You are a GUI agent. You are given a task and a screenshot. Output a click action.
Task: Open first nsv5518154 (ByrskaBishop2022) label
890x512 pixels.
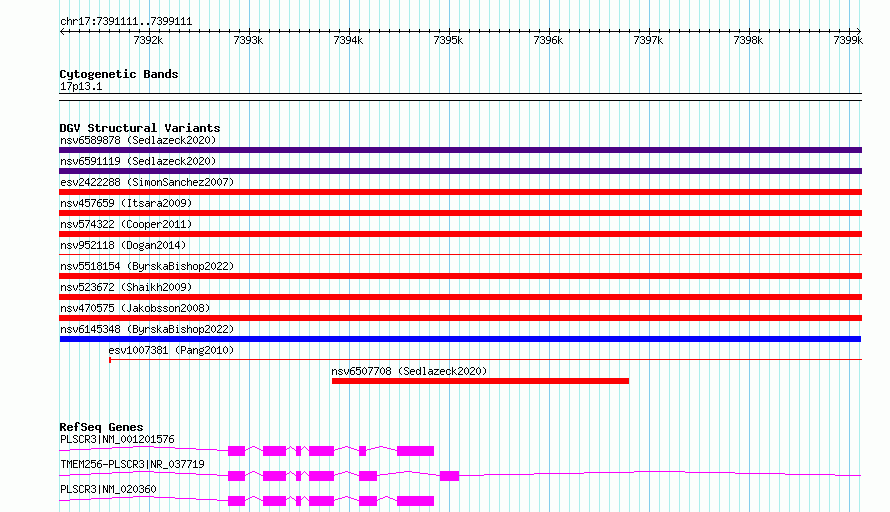point(147,266)
